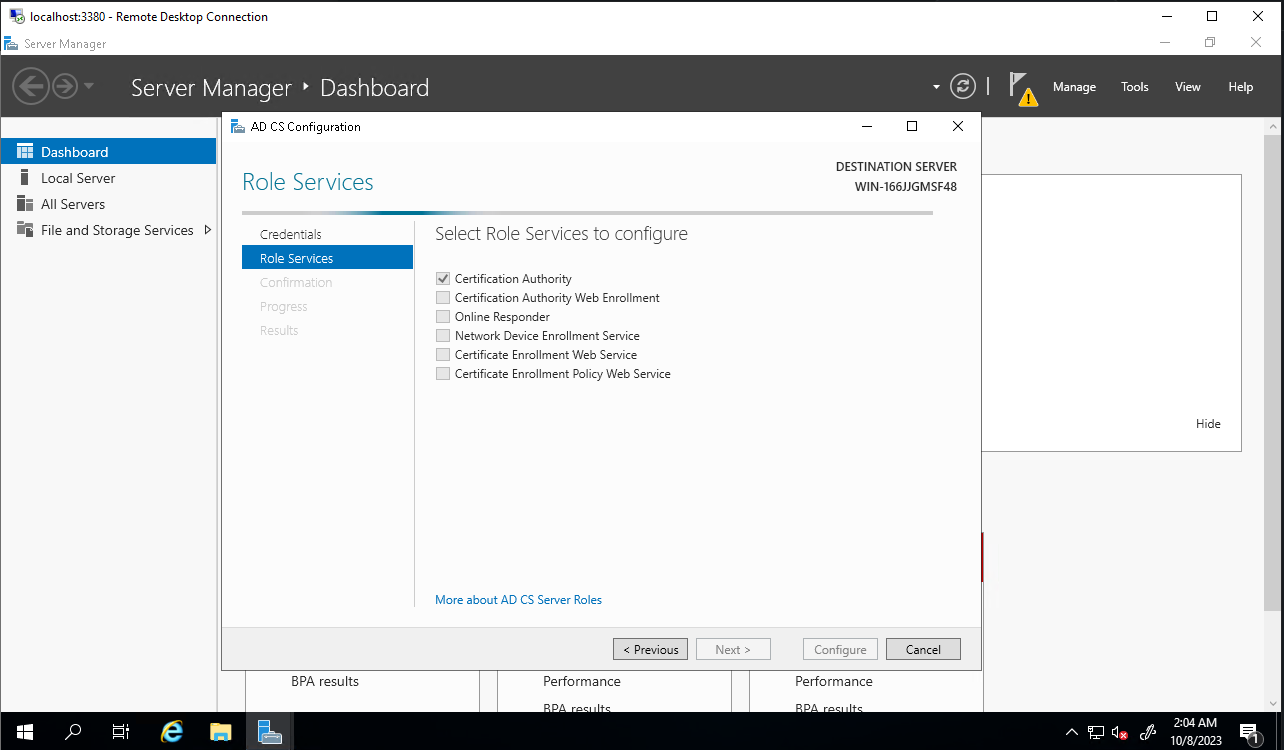Select Credentials step in wizard sidebar
This screenshot has width=1284, height=750.
[291, 234]
